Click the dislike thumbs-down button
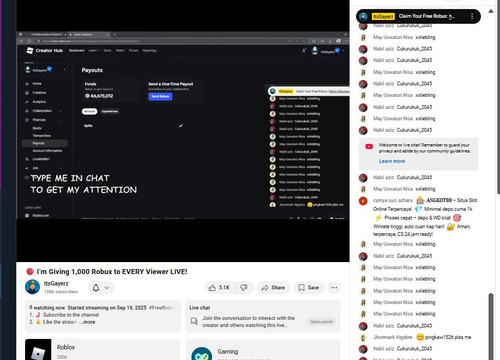500x360 pixels. (x=244, y=288)
